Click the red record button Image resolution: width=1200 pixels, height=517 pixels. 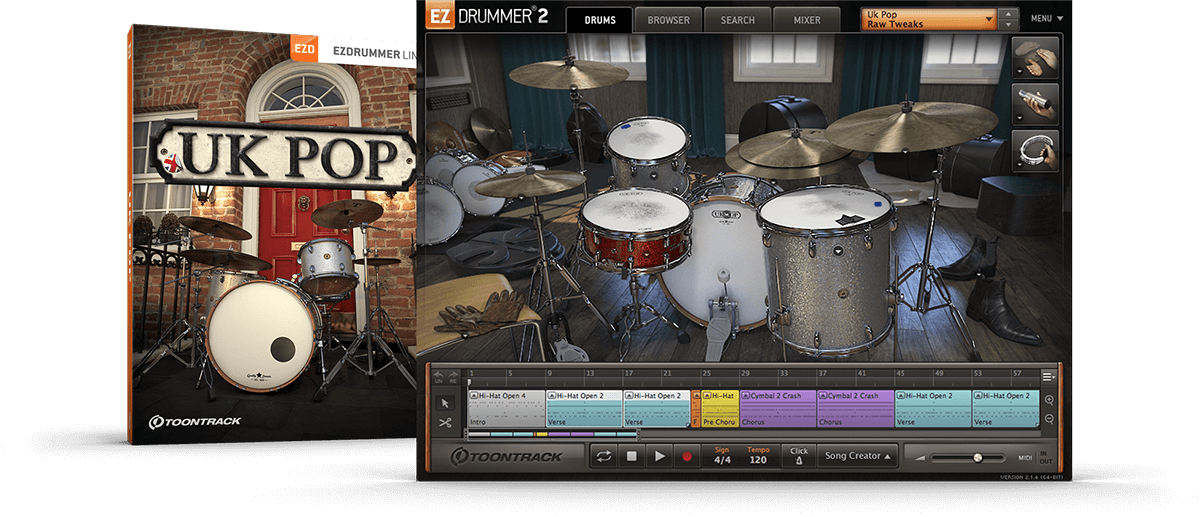point(686,456)
